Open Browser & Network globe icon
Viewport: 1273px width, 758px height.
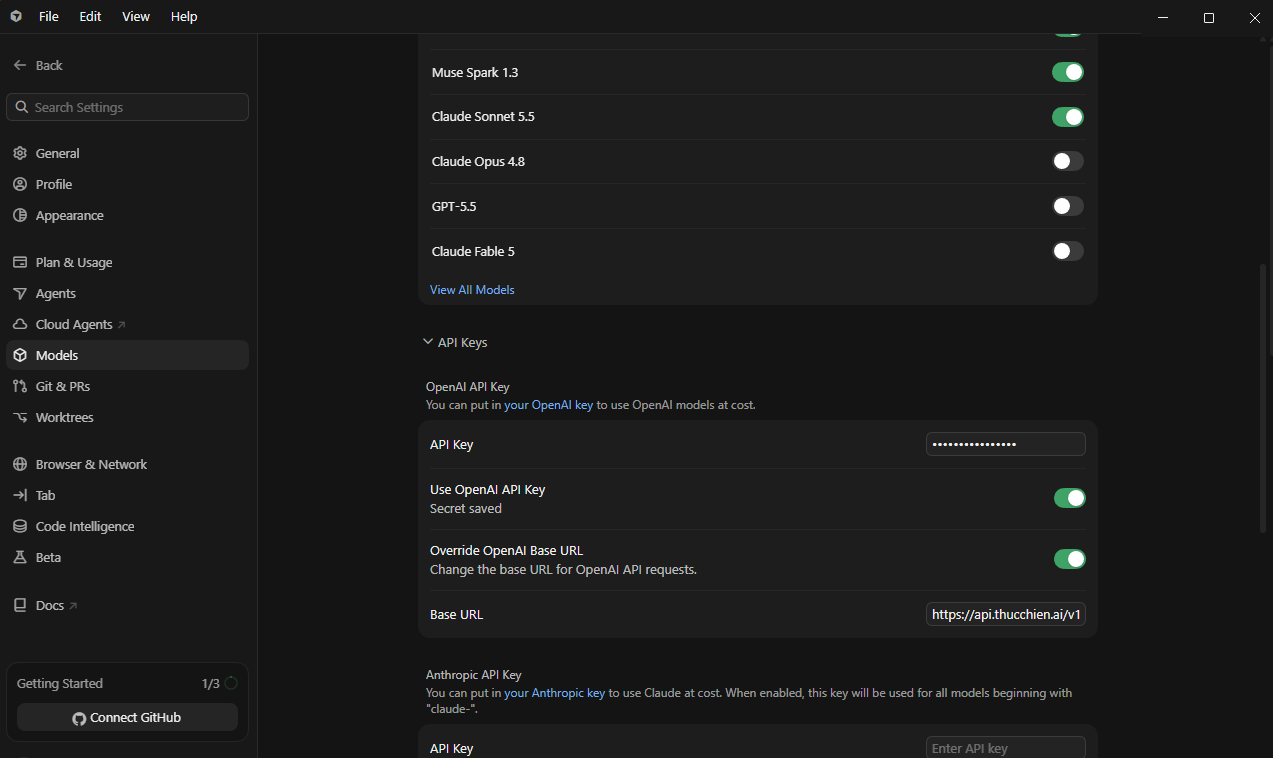19,464
